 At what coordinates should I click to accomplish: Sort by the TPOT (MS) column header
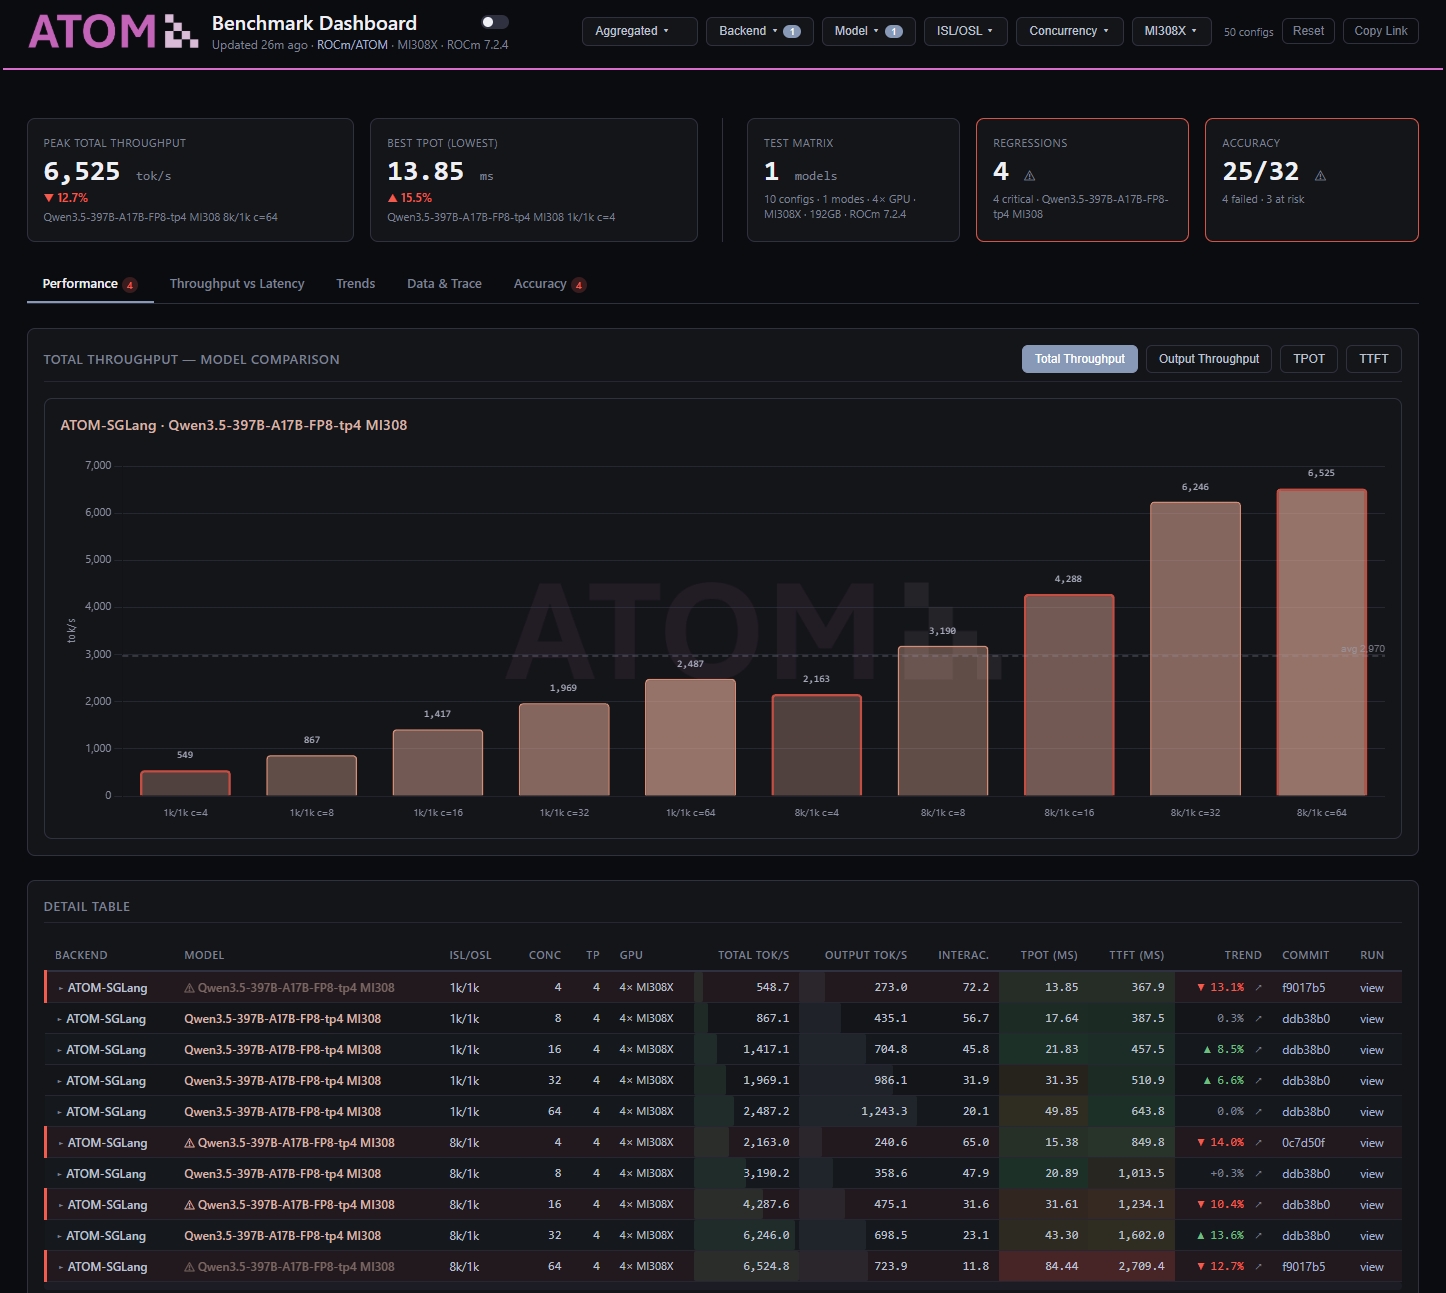pos(1049,955)
